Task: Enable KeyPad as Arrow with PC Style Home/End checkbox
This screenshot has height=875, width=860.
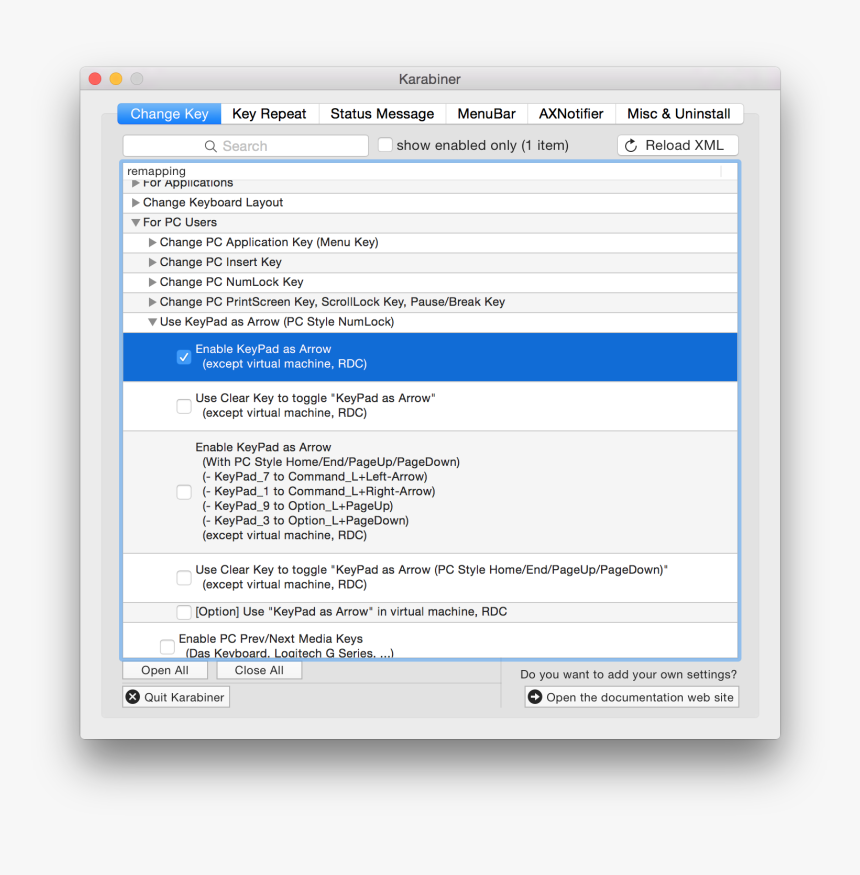Action: tap(184, 492)
